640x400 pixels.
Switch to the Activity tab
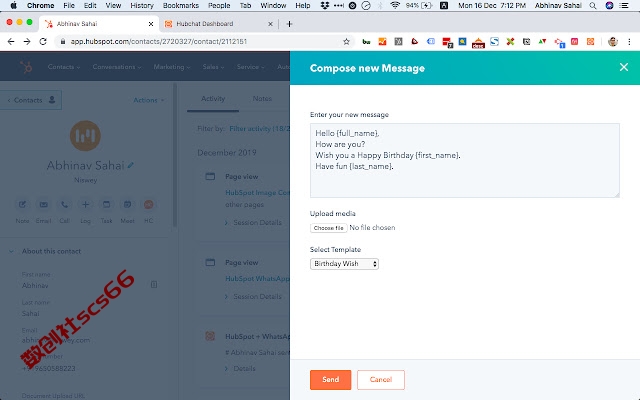point(213,99)
